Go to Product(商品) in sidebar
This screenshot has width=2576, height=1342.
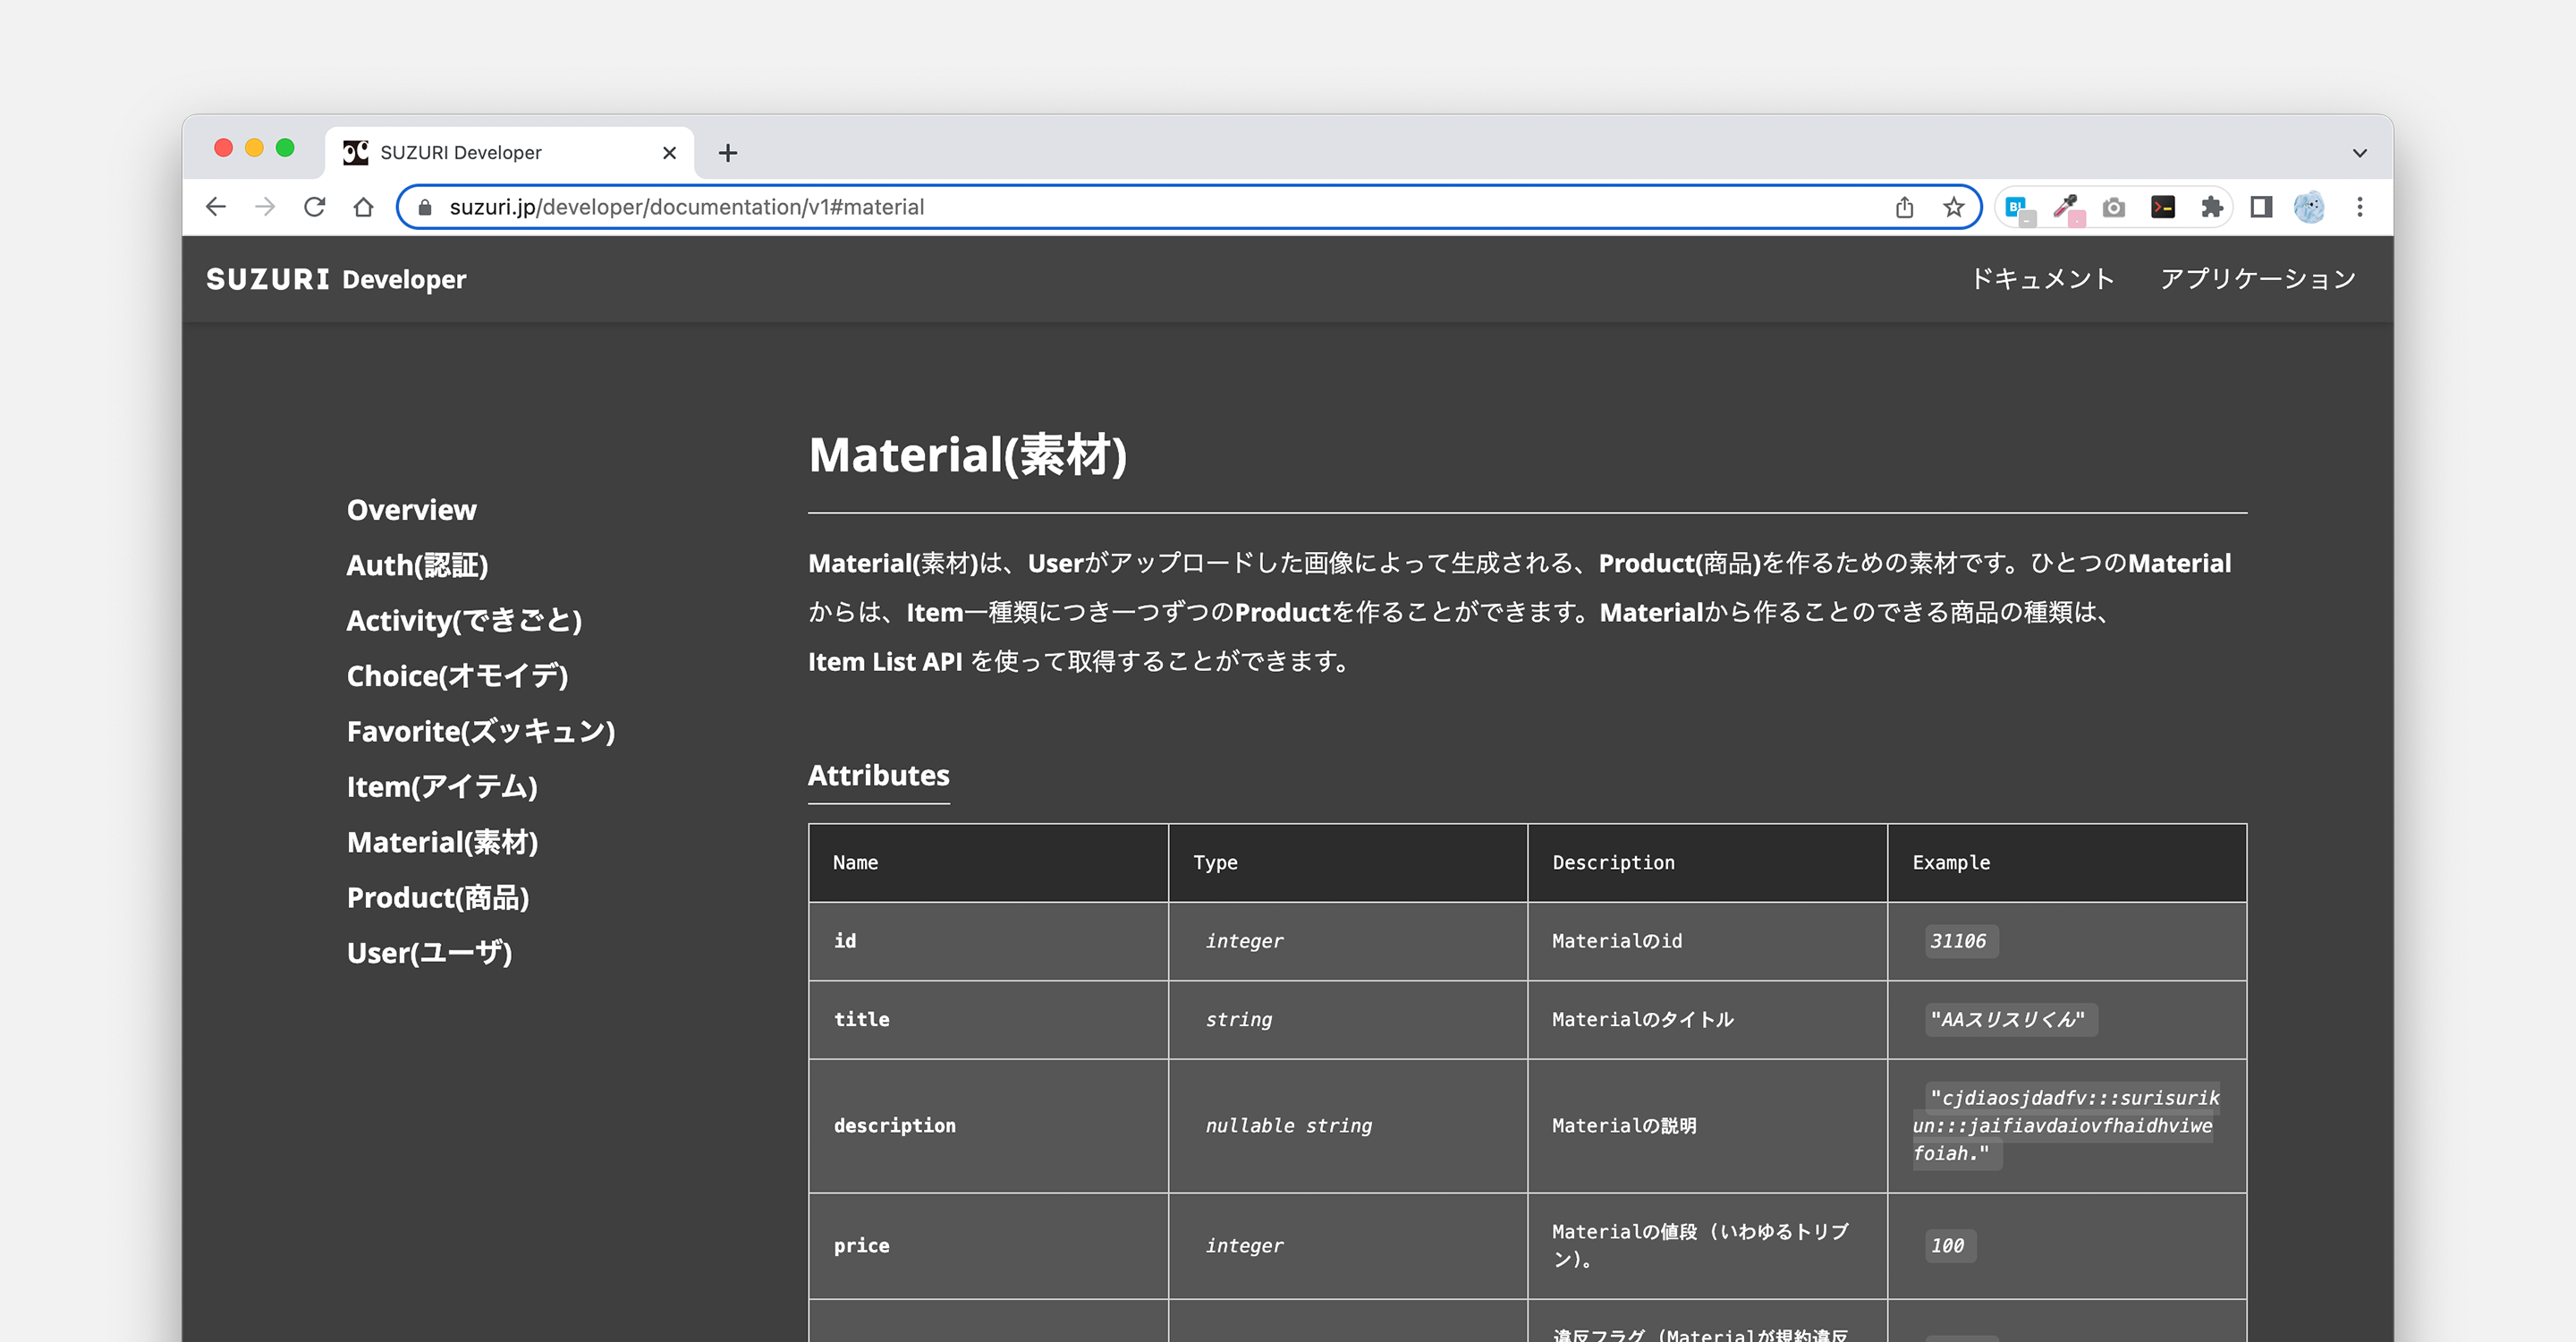point(438,898)
